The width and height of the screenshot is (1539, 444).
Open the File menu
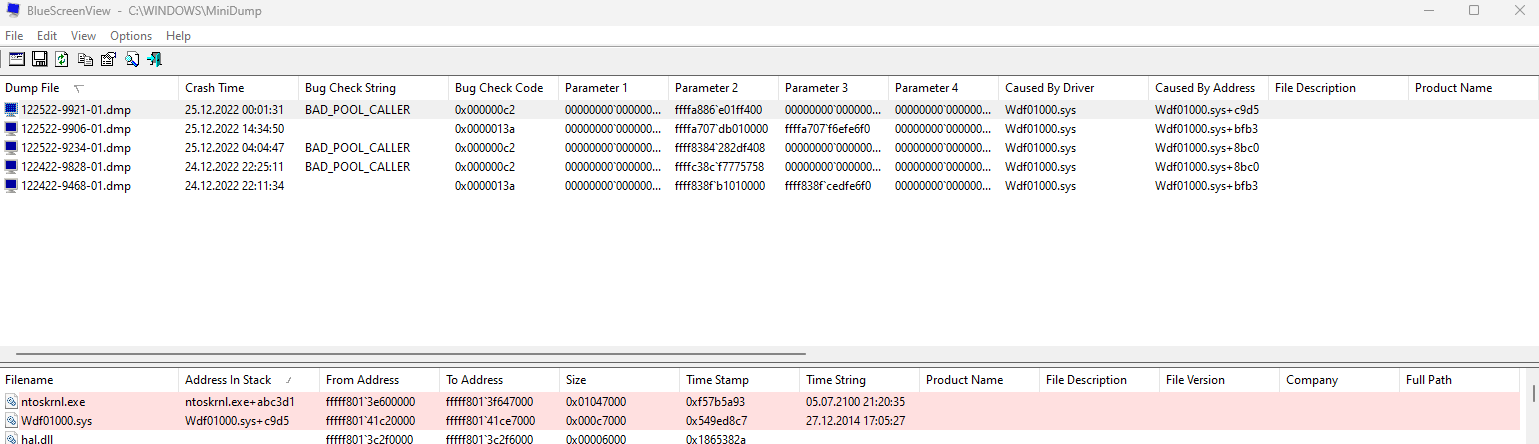pyautogui.click(x=14, y=36)
